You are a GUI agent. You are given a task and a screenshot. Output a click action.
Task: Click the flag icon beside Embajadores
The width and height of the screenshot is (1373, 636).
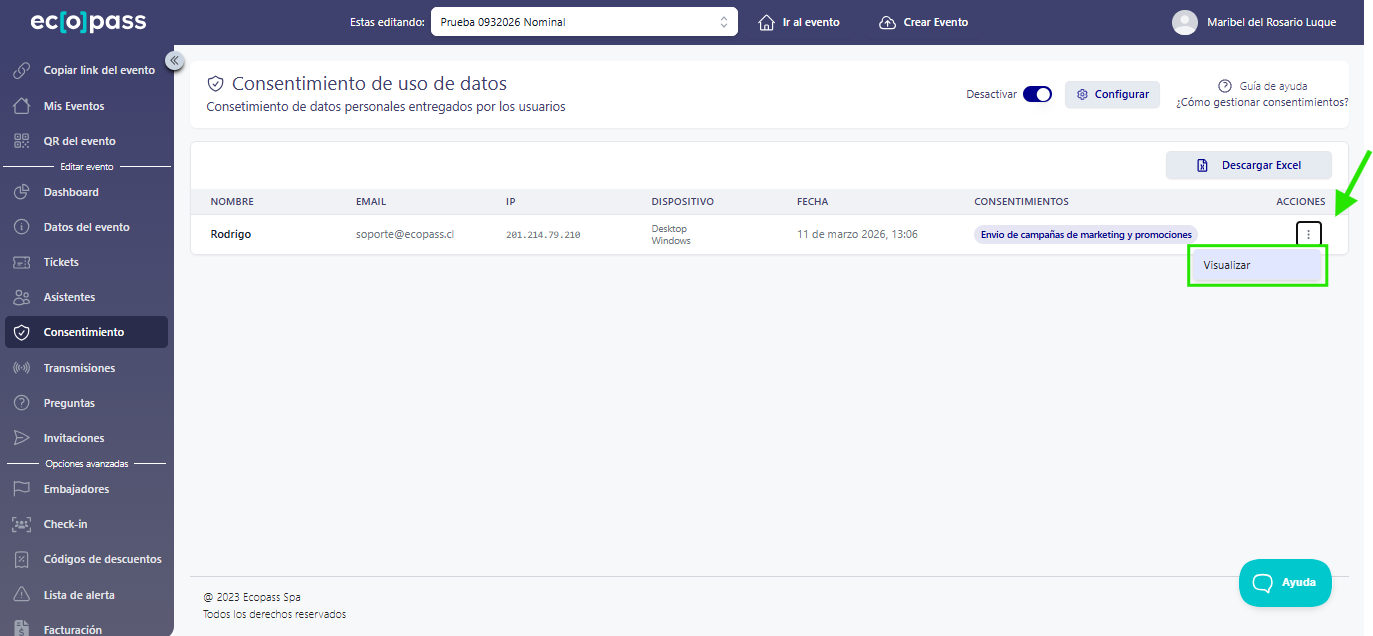[x=21, y=489]
